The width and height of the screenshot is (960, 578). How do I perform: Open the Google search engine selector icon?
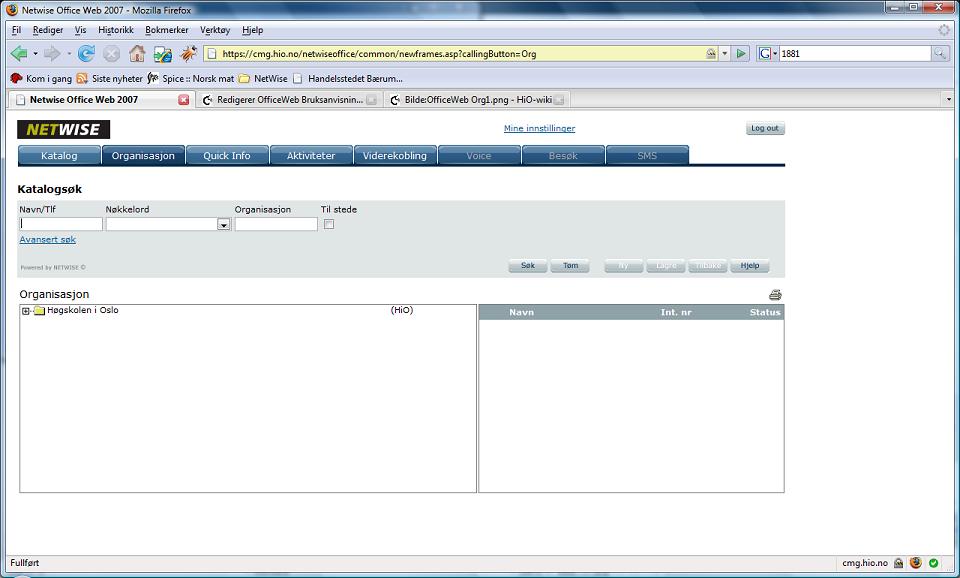(x=765, y=54)
